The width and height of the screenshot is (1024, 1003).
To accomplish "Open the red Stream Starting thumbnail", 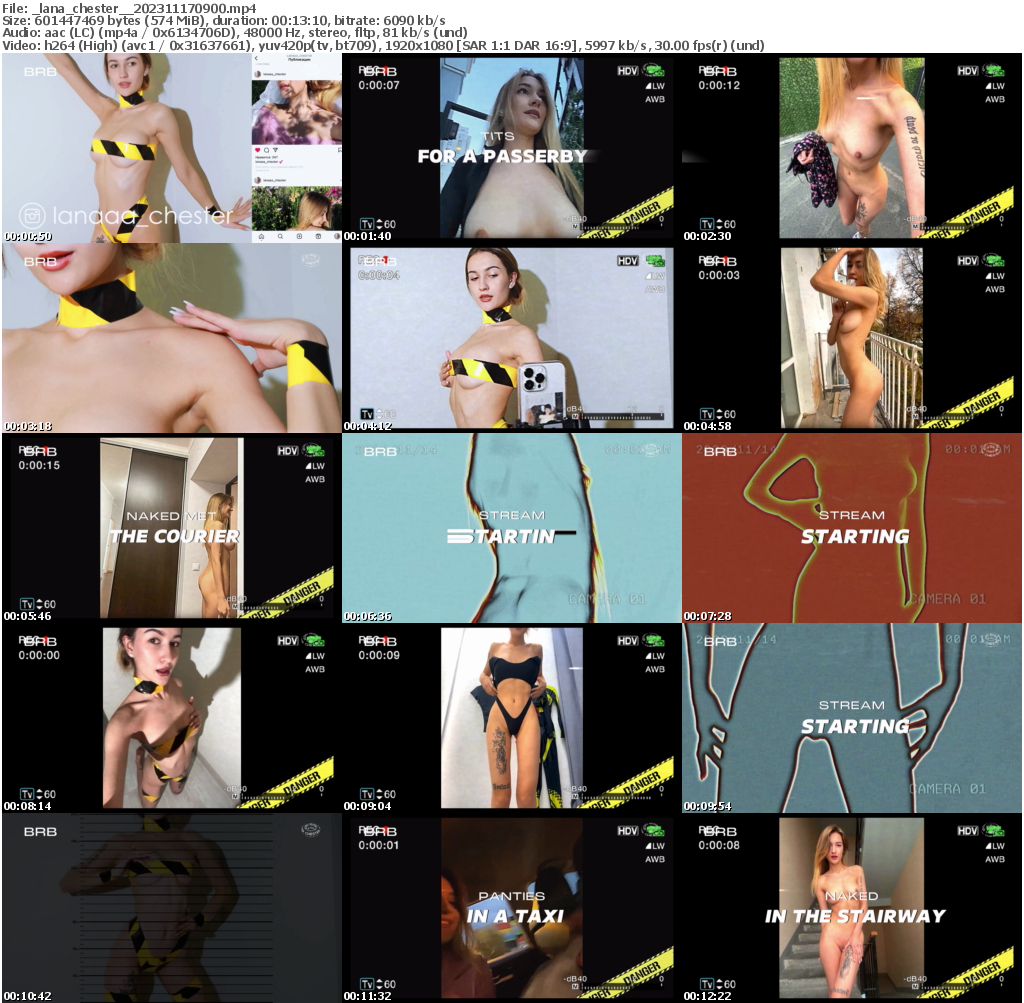I will click(x=851, y=527).
